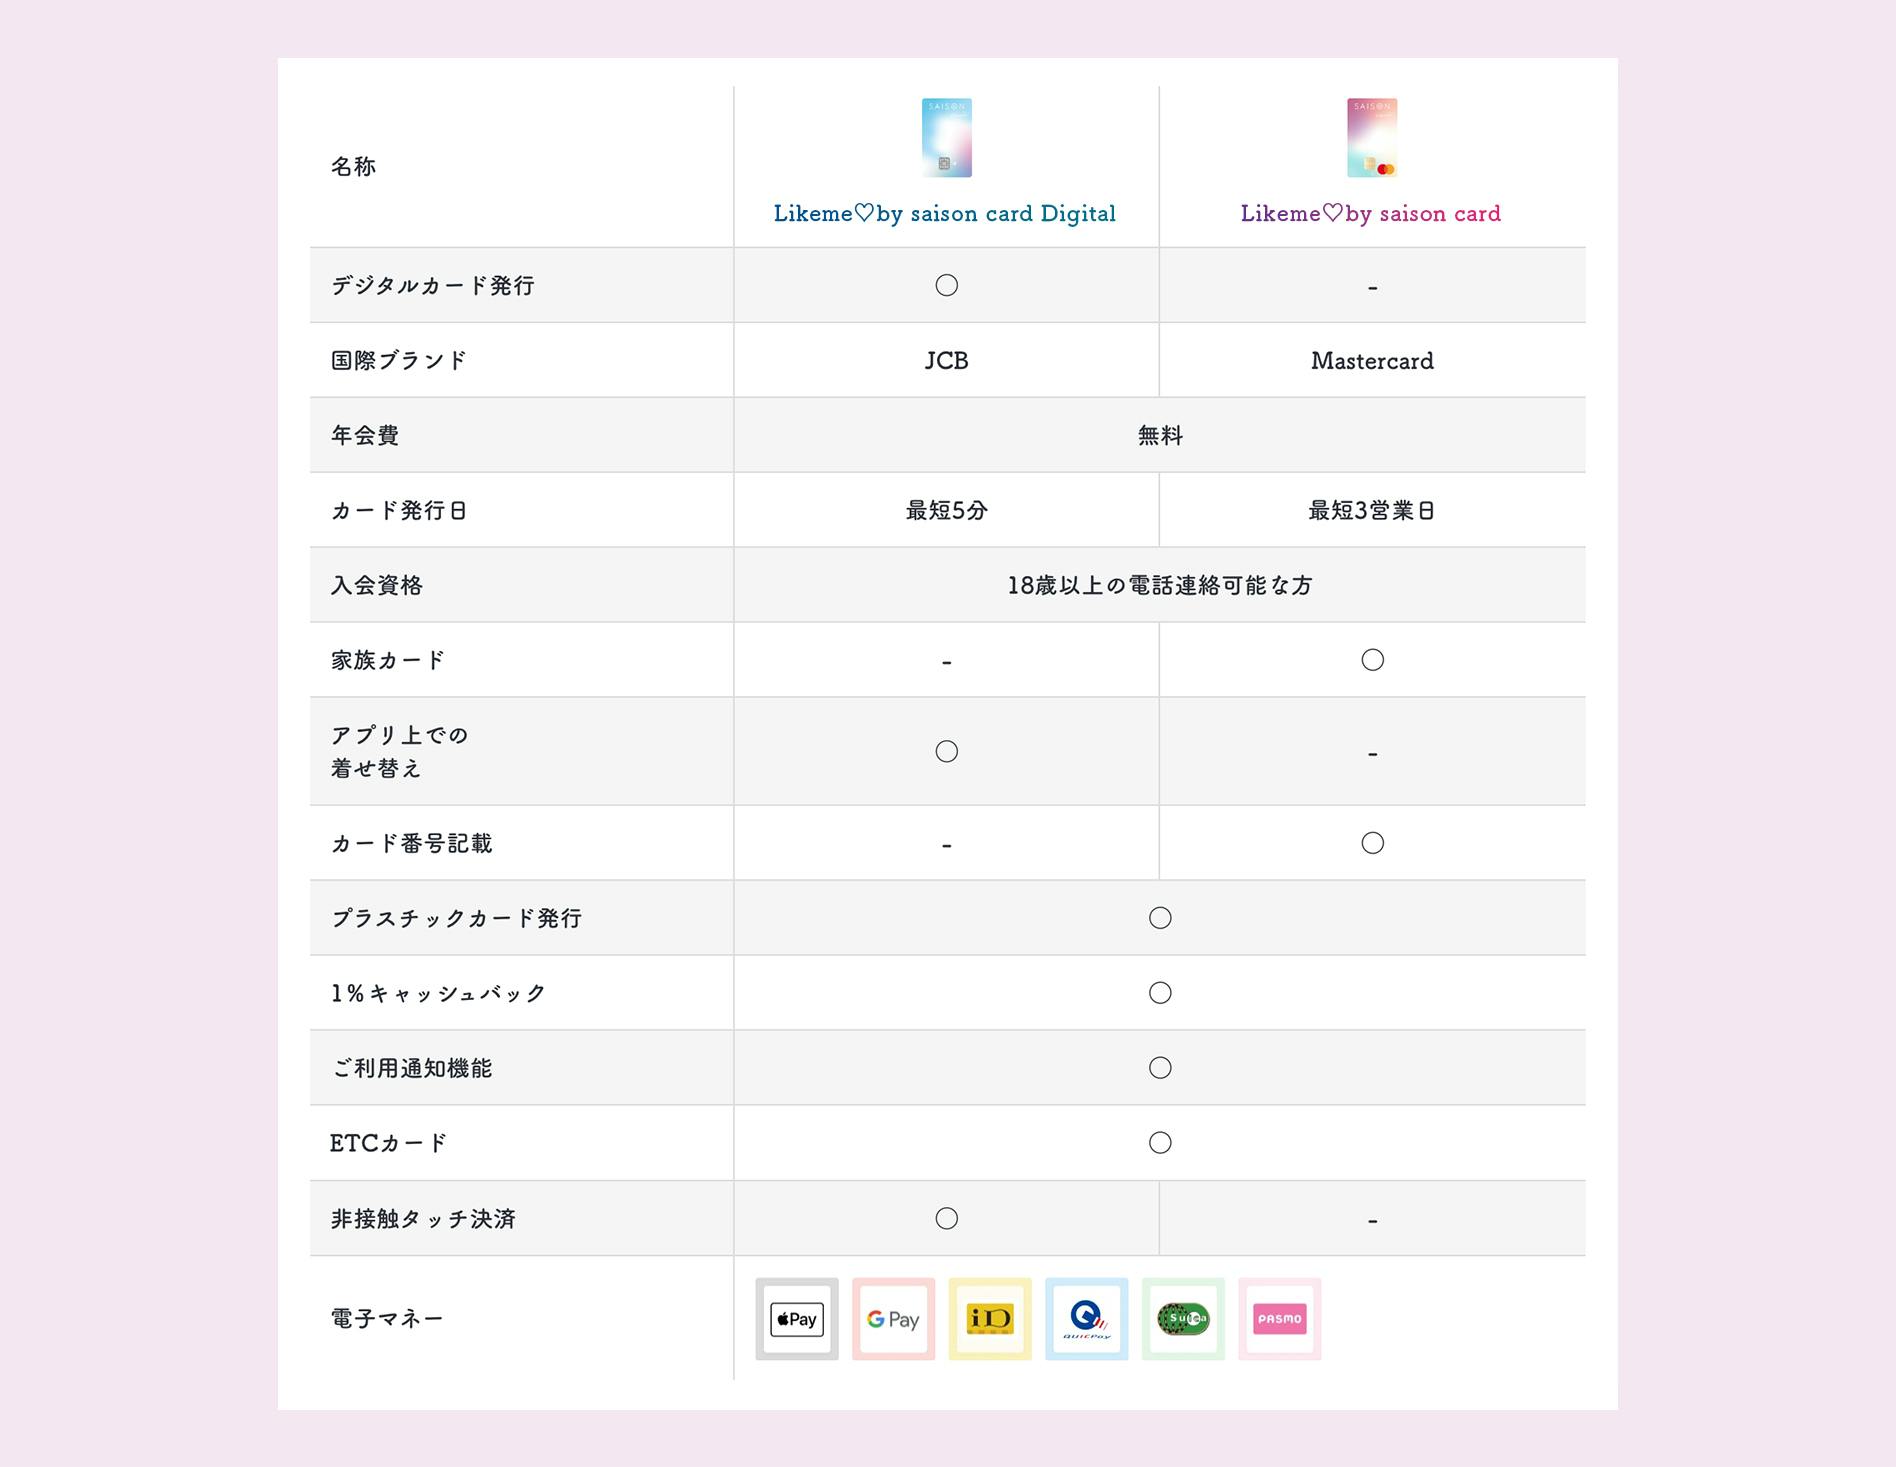The width and height of the screenshot is (1896, 1467).
Task: Click the カード番号記載 row label
Action: pyautogui.click(x=411, y=843)
